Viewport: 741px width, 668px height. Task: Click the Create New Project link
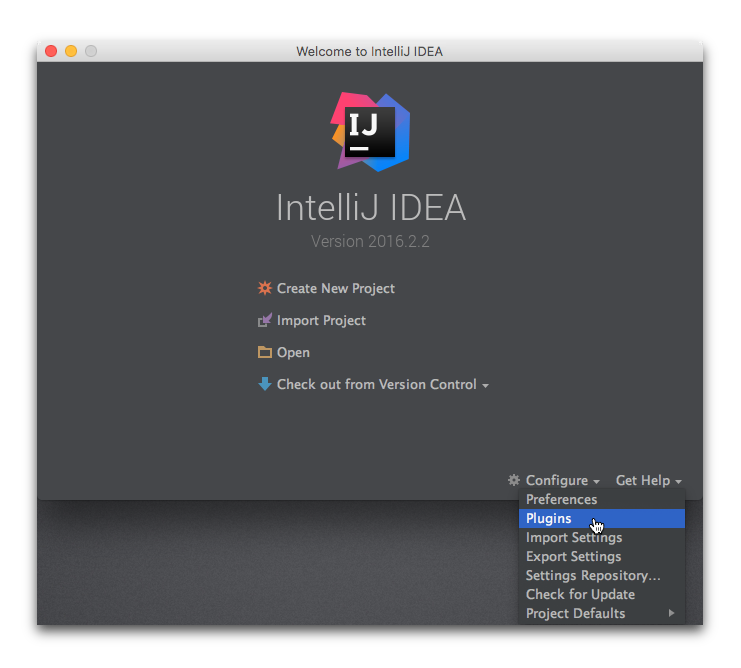(336, 289)
